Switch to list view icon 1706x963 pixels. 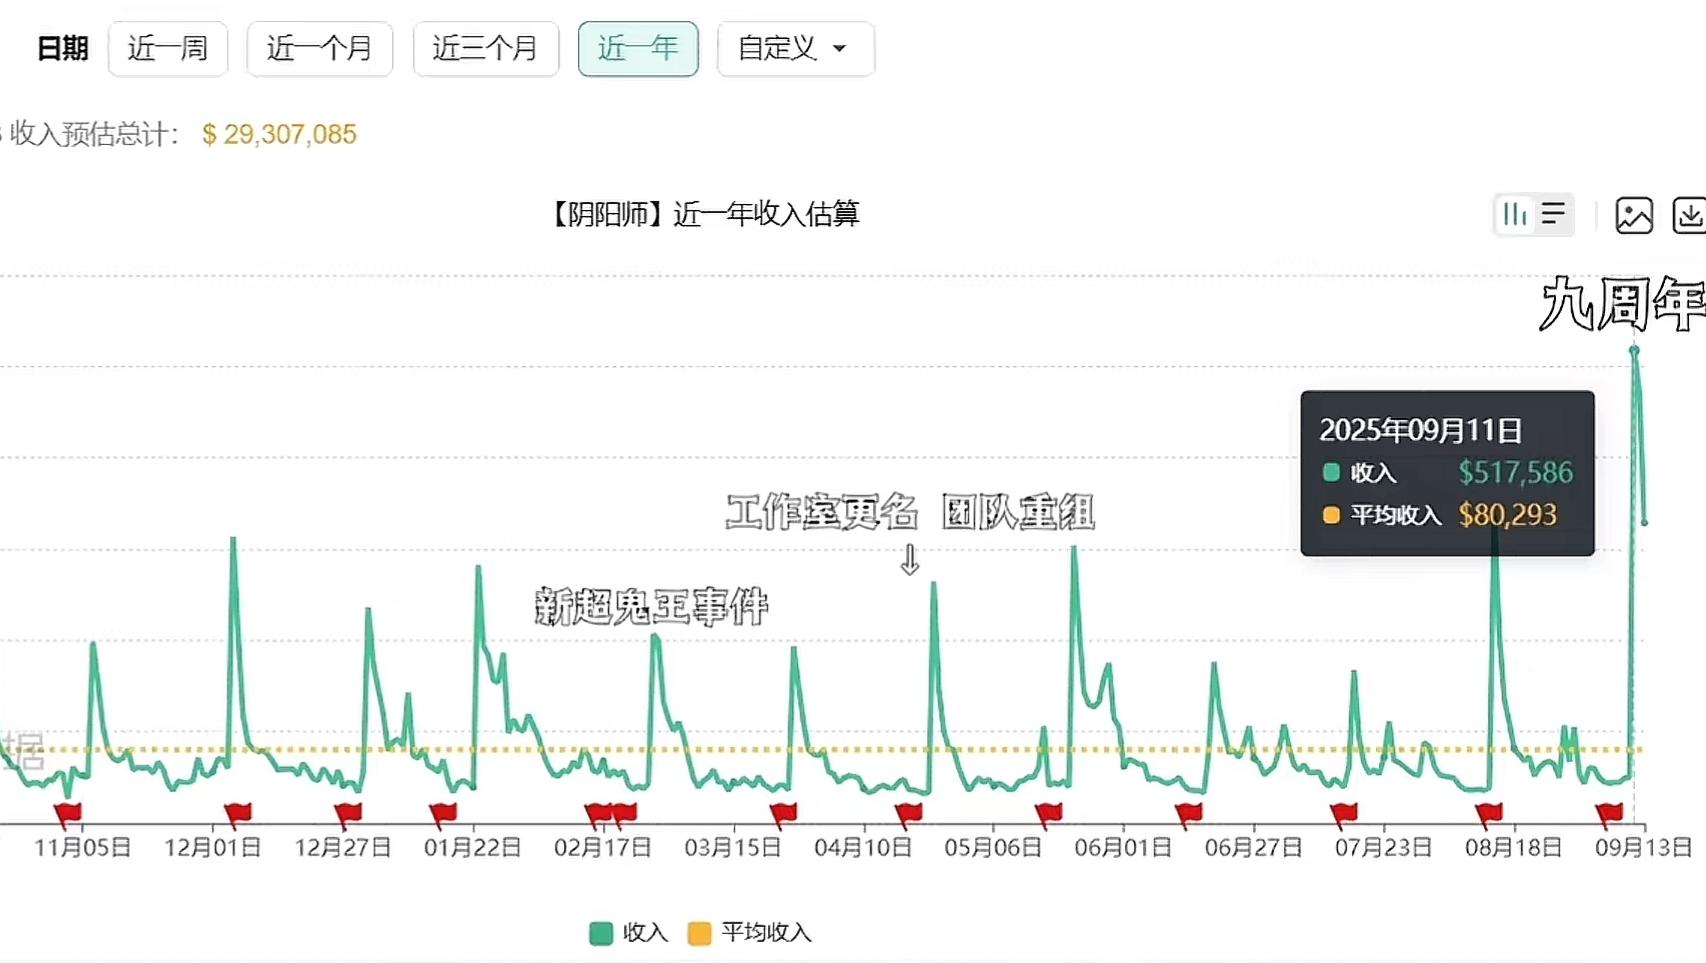pyautogui.click(x=1553, y=214)
